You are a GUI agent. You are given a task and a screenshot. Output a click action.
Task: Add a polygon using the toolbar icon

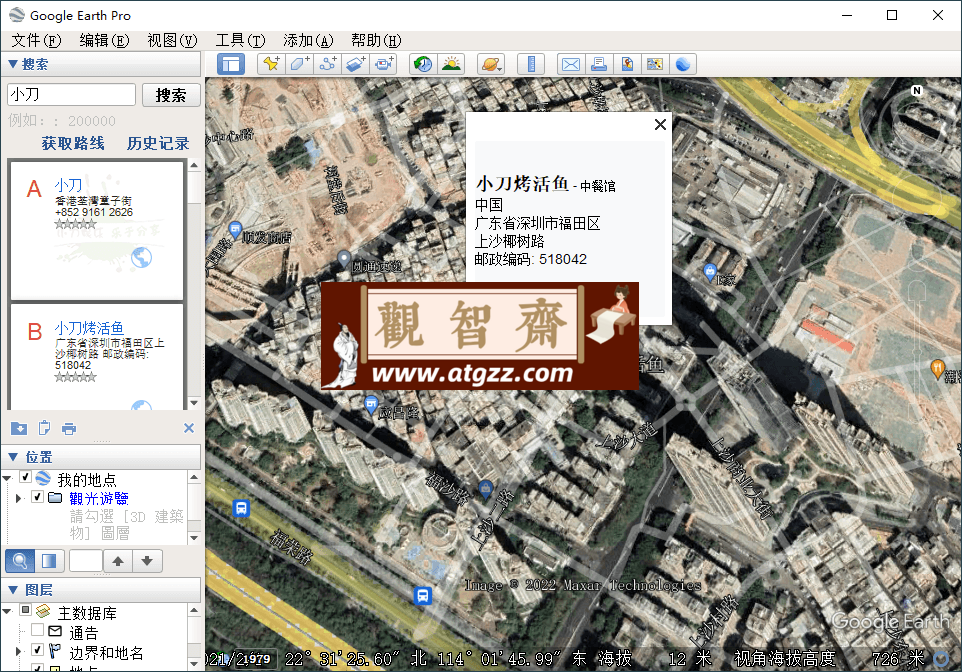point(299,64)
